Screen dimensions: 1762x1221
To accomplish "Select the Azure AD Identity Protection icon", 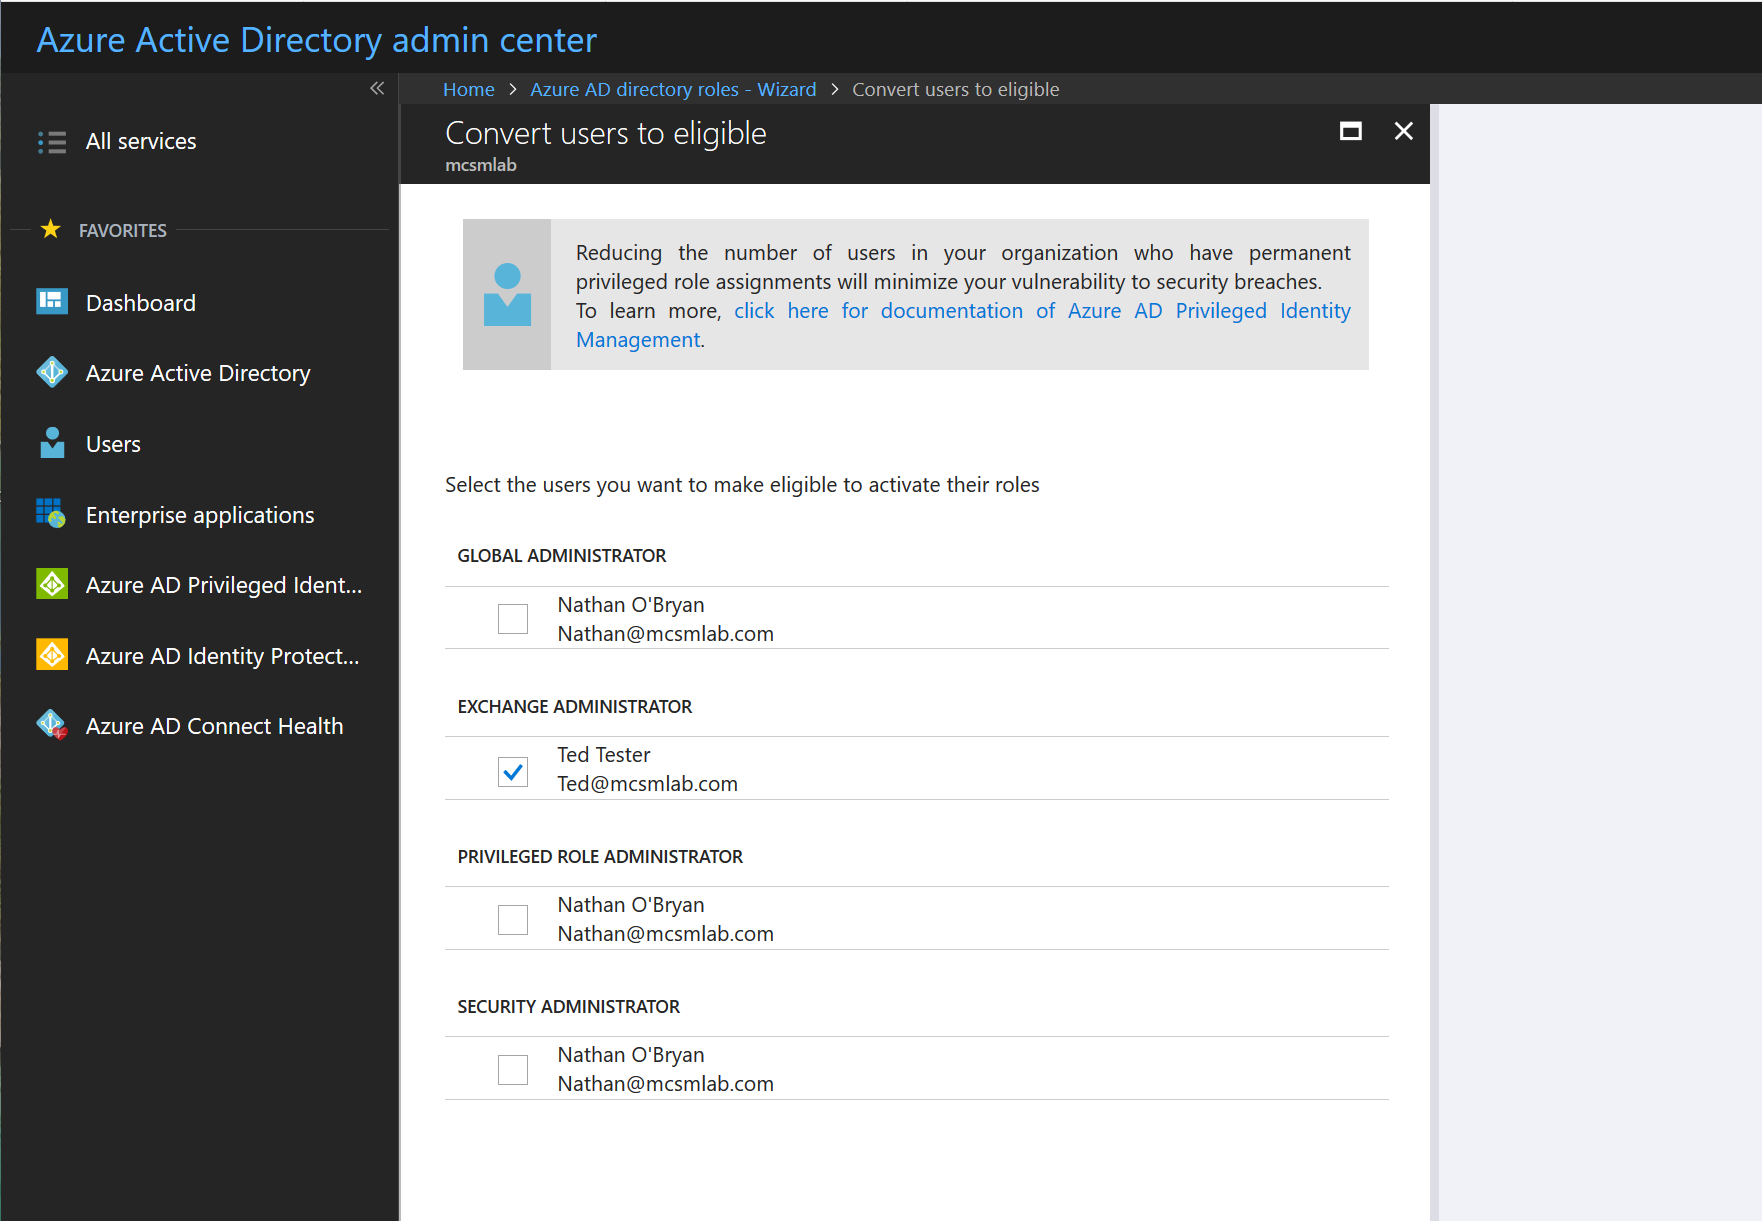I will [51, 655].
